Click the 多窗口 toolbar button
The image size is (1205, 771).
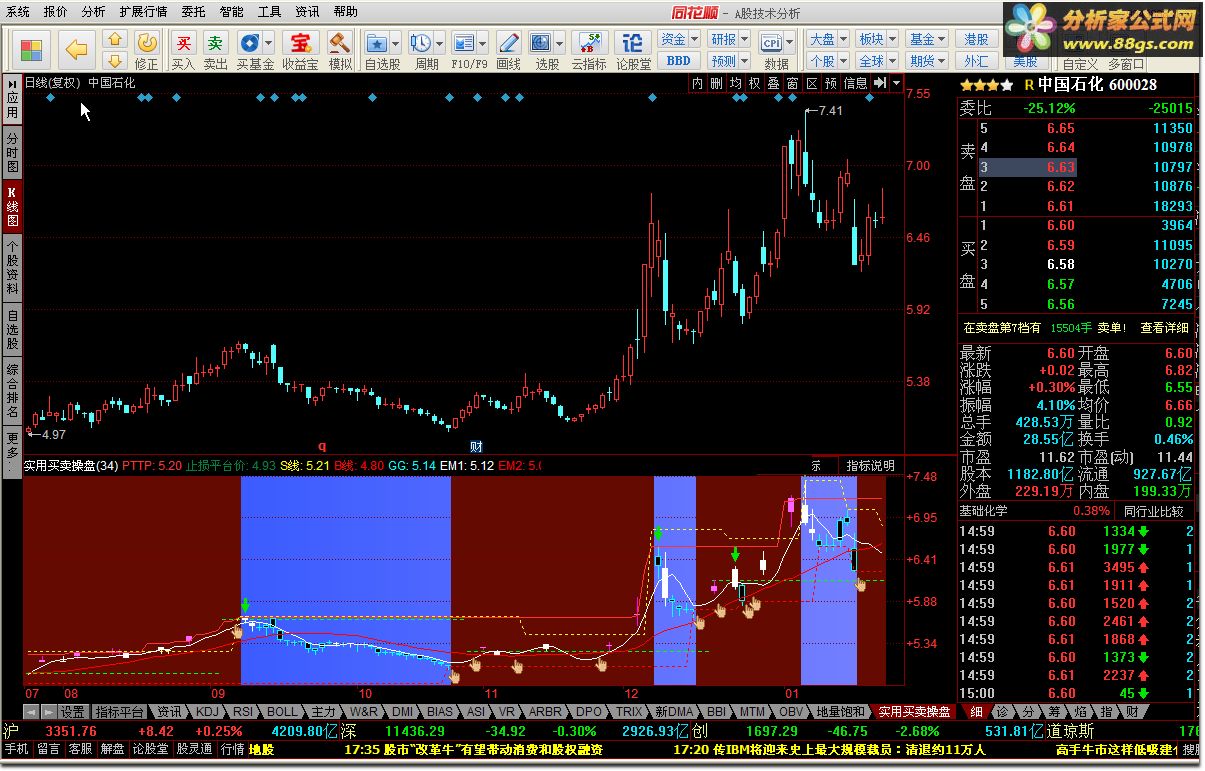[x=1127, y=63]
